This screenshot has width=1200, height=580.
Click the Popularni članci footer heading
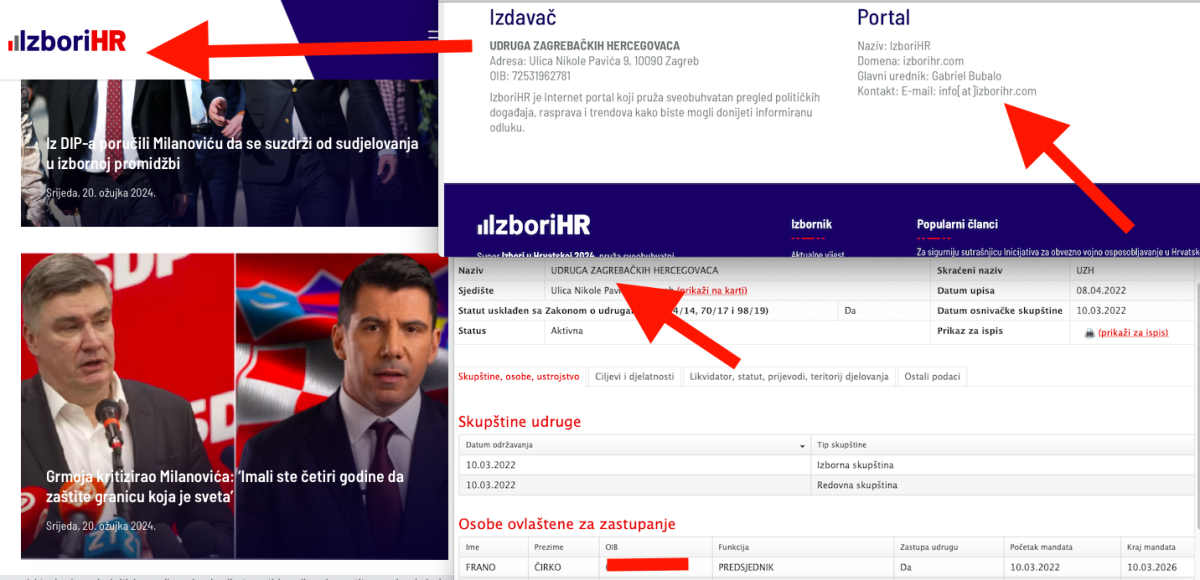pyautogui.click(x=957, y=224)
